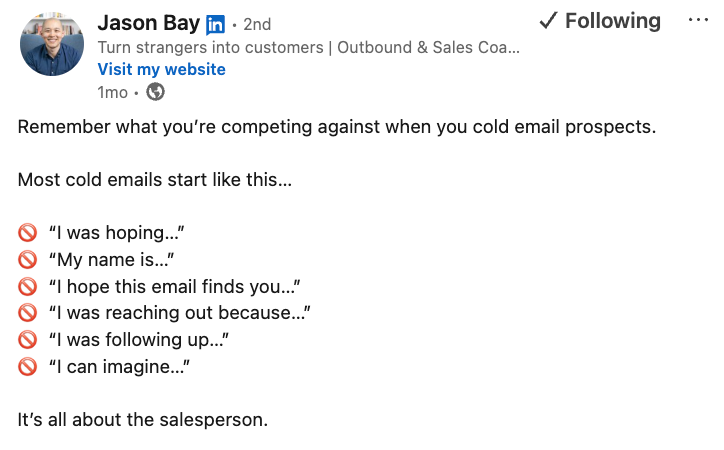Click the 2nd degree connection label
The width and height of the screenshot is (724, 450).
coord(257,24)
